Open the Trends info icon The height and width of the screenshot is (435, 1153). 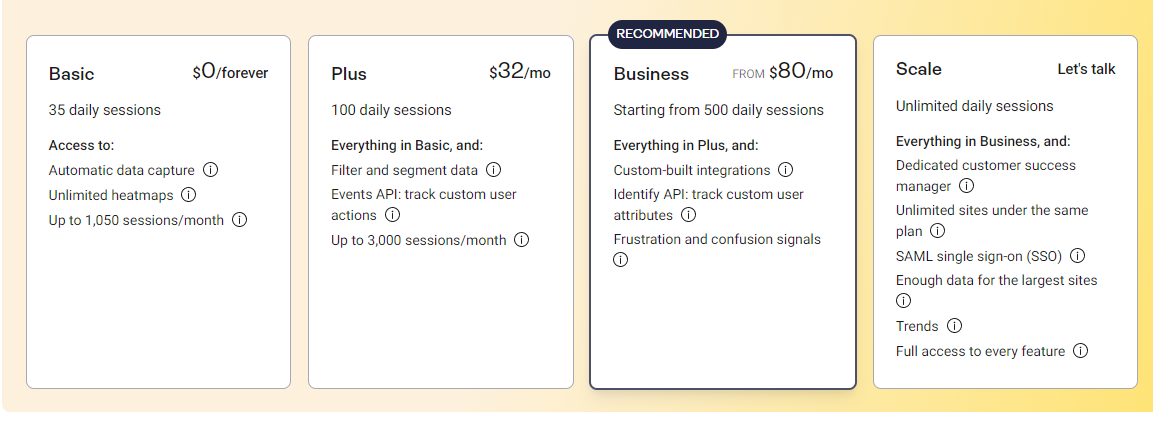954,326
